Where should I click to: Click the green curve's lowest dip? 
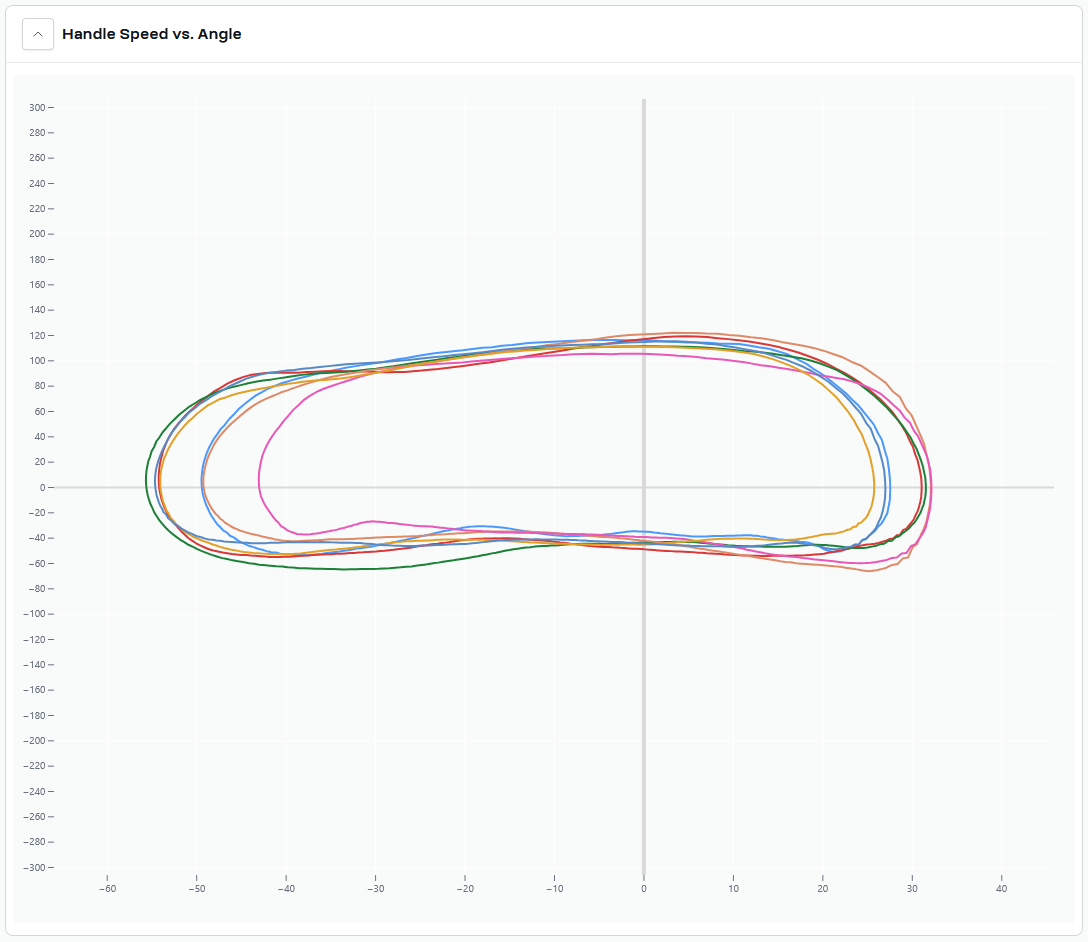345,569
